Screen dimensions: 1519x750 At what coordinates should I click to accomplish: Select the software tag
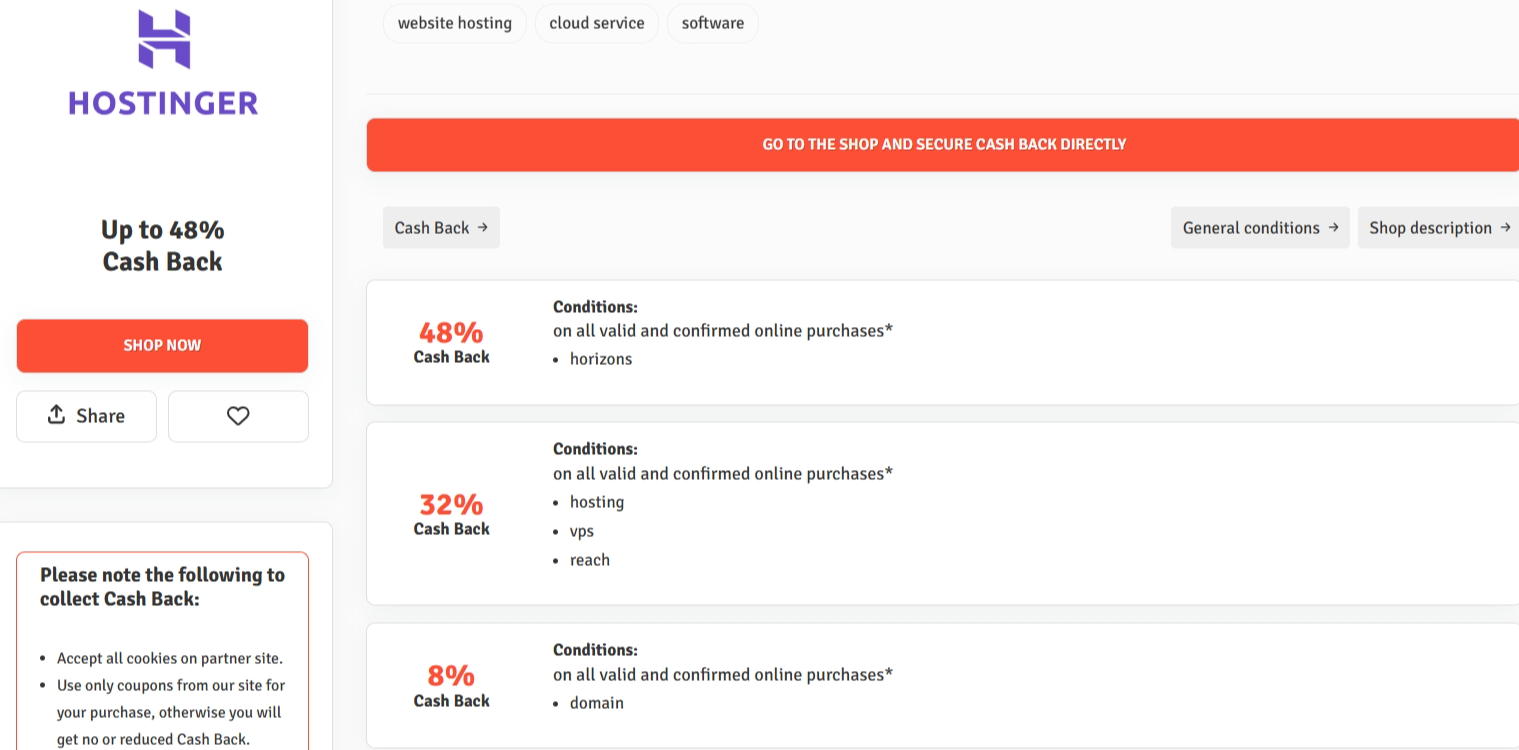click(x=713, y=23)
